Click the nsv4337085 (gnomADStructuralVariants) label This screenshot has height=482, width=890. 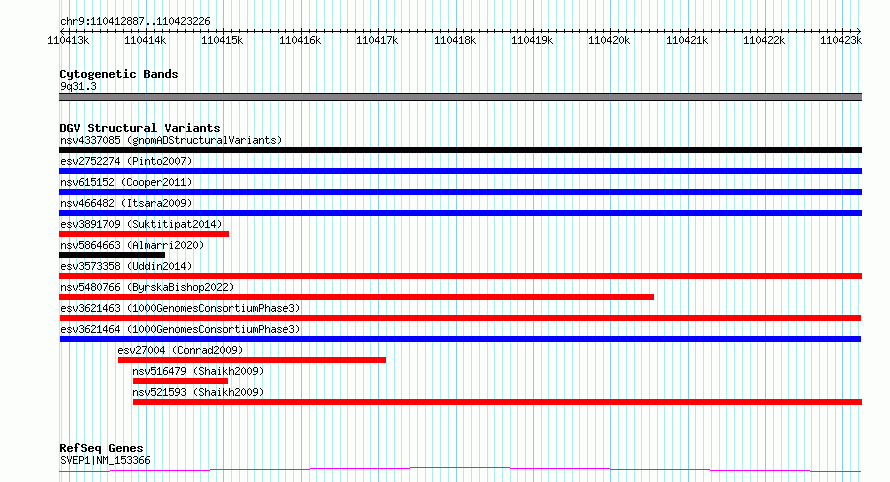[x=171, y=140]
